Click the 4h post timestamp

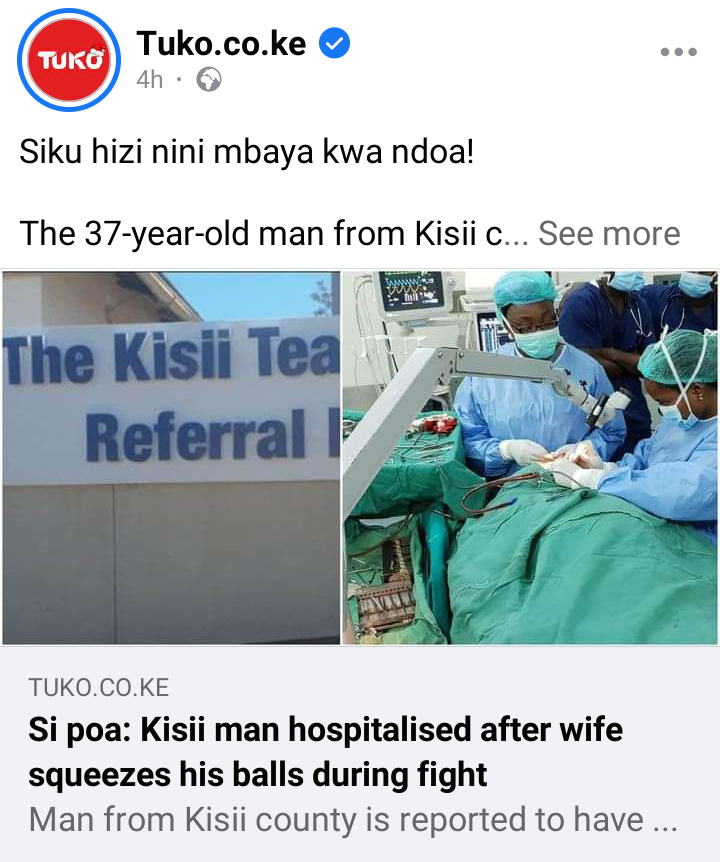pyautogui.click(x=149, y=80)
